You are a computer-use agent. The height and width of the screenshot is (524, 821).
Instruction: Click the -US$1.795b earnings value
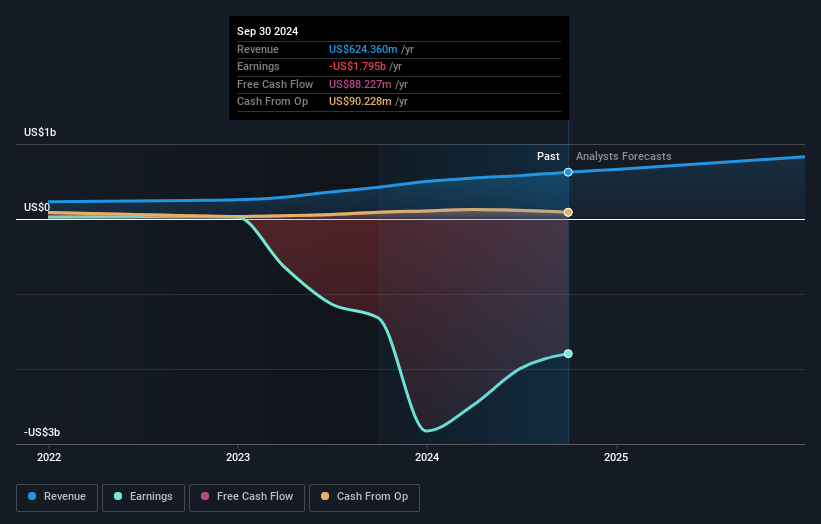point(358,66)
